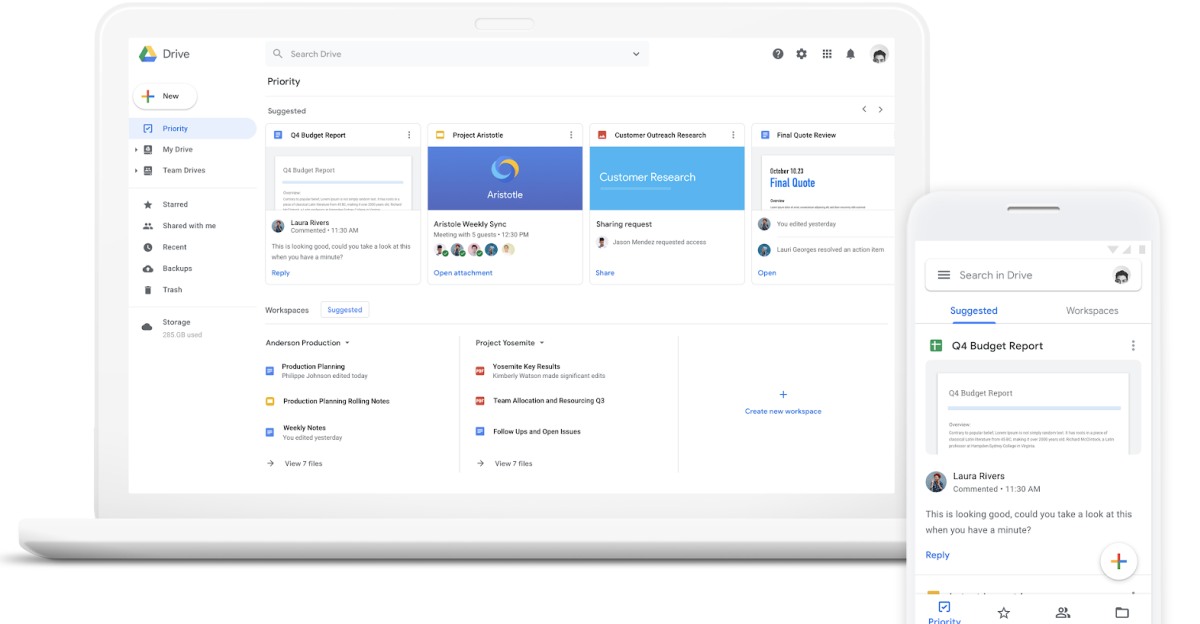Open the Starred item in sidebar
This screenshot has height=624, width=1200.
pyautogui.click(x=175, y=205)
